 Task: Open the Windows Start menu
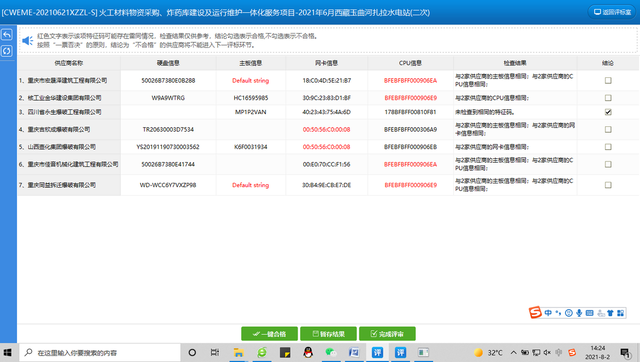pos(7,353)
